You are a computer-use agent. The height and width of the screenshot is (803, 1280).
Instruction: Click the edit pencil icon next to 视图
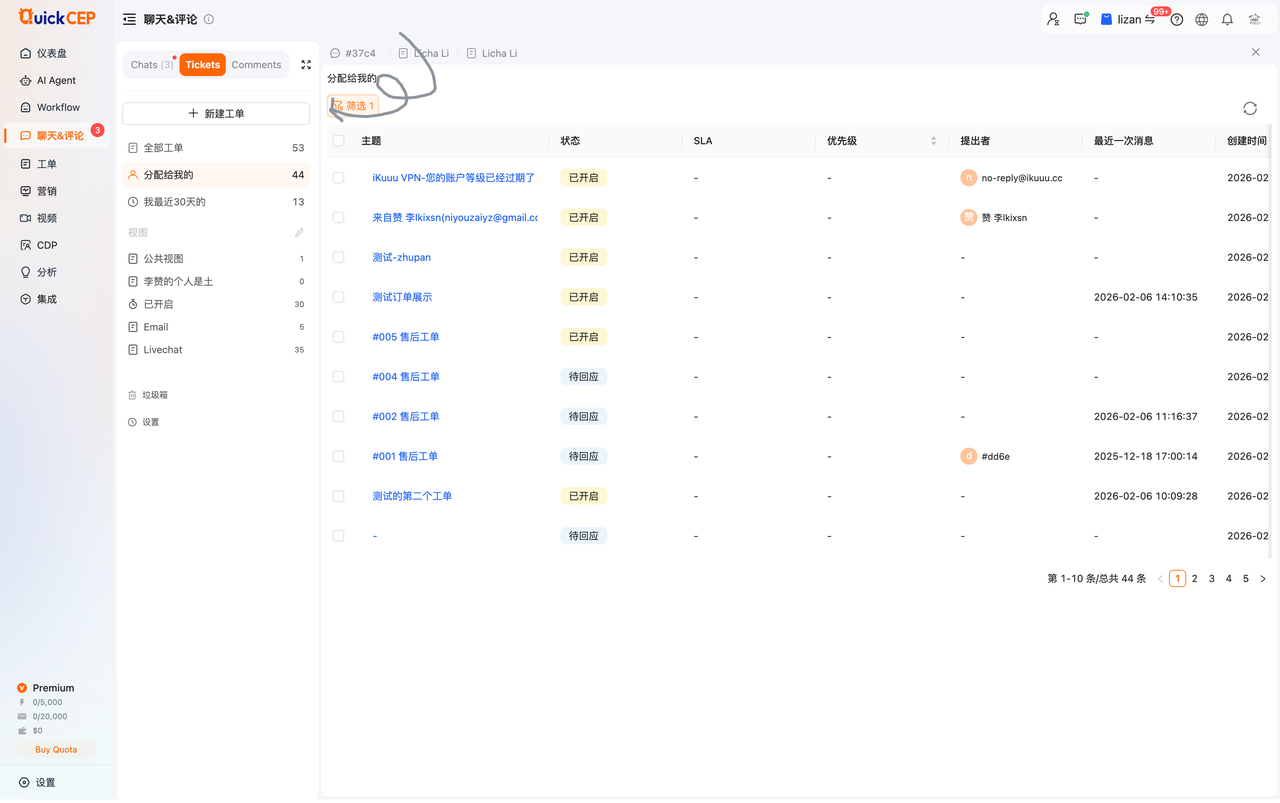click(x=299, y=233)
